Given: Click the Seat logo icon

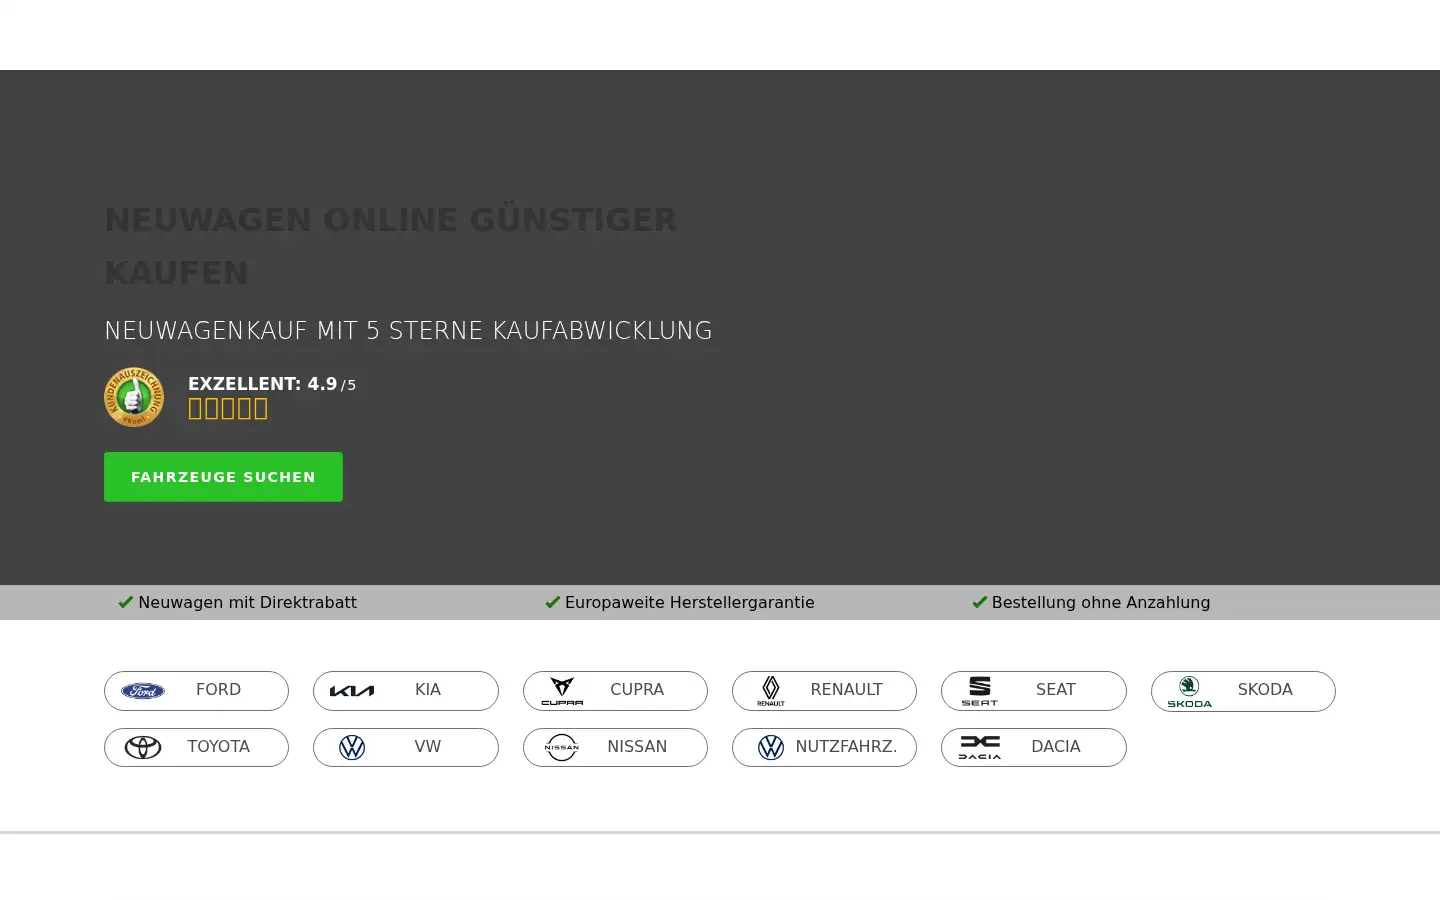Looking at the screenshot, I should click(x=980, y=691).
